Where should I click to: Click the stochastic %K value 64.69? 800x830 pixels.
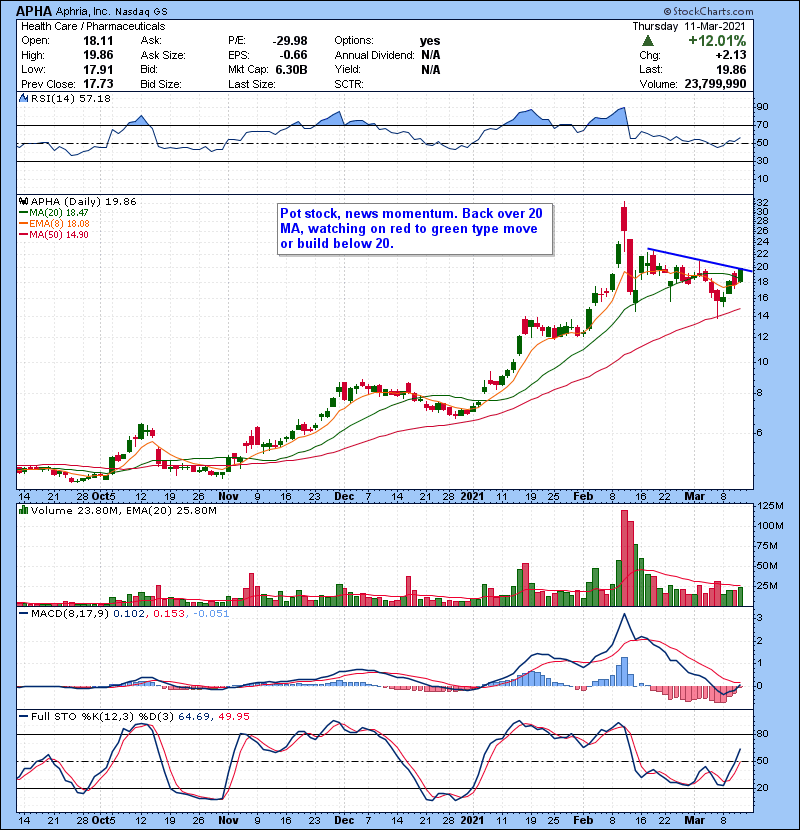click(x=193, y=716)
